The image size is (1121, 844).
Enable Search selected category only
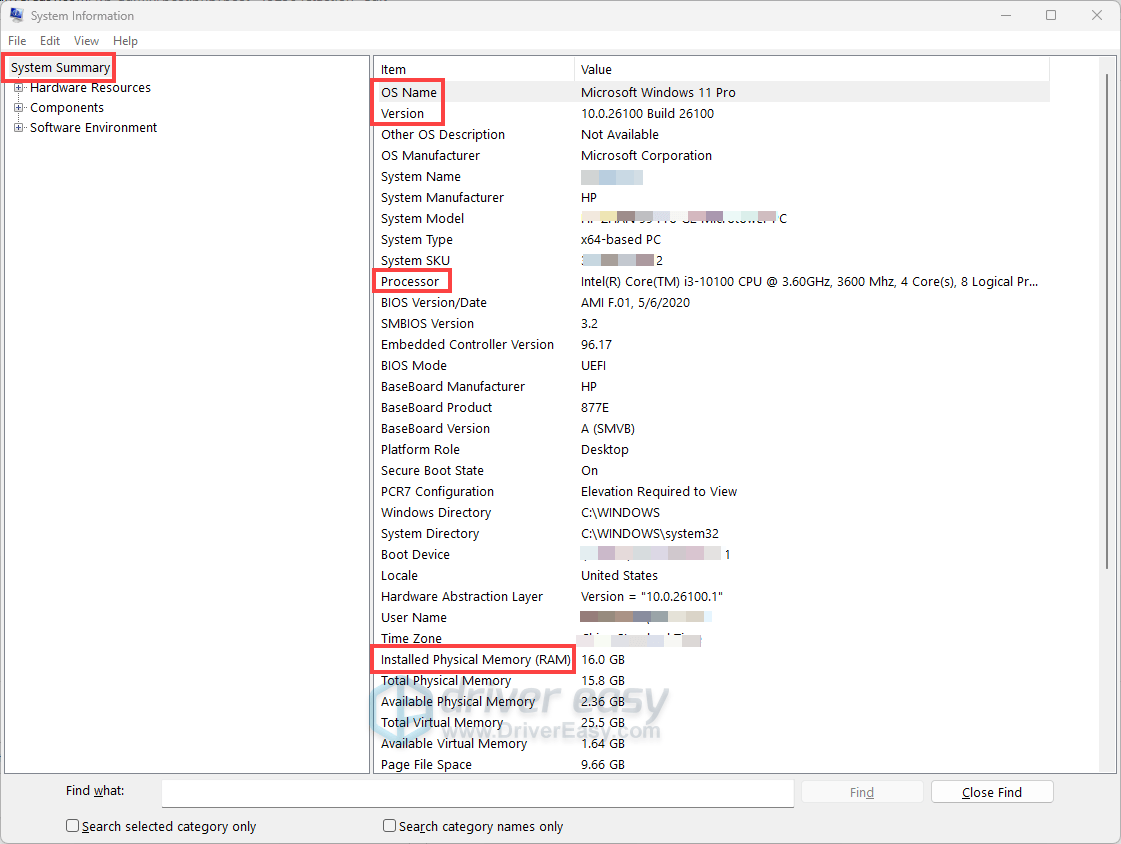[72, 825]
